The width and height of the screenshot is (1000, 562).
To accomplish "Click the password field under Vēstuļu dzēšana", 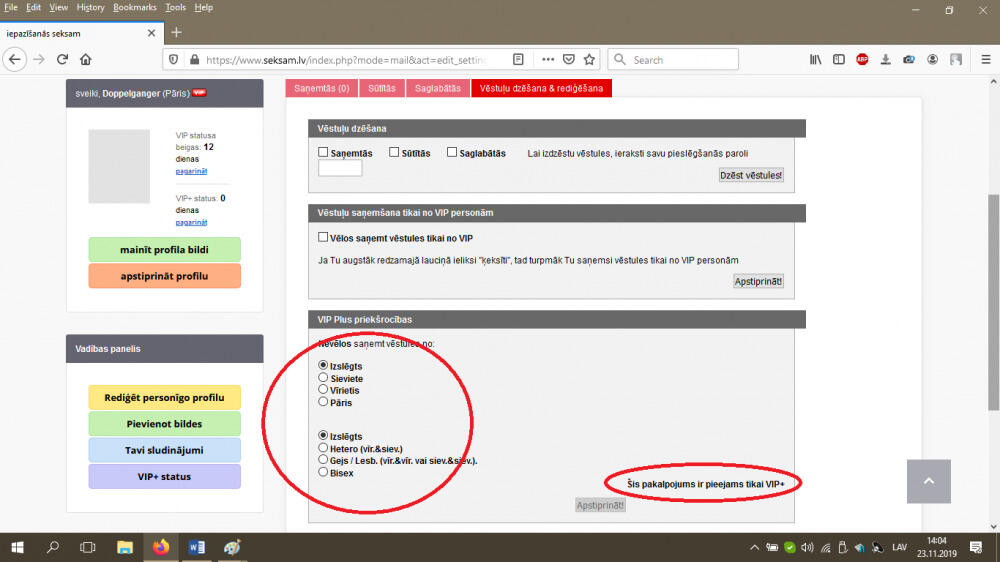I will click(x=340, y=169).
